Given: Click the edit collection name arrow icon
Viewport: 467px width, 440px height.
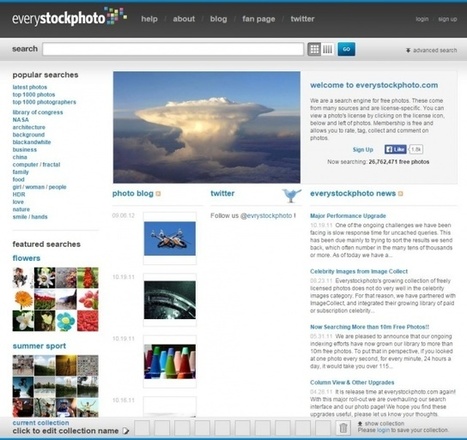Looking at the screenshot, I should pos(126,431).
